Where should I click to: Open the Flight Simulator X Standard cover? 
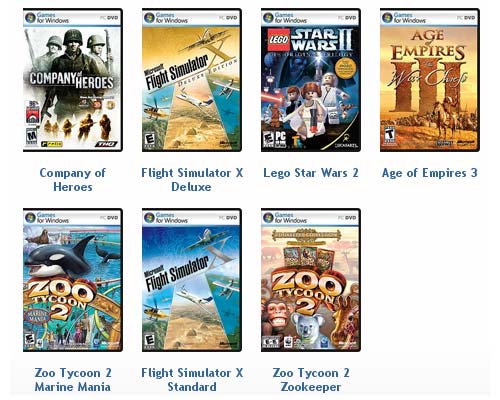192,280
